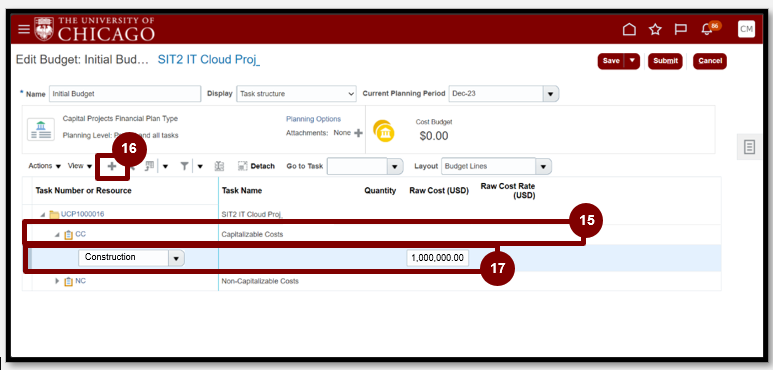Screen dimensions: 773x370
Task: Click the Detach button
Action: (256, 167)
